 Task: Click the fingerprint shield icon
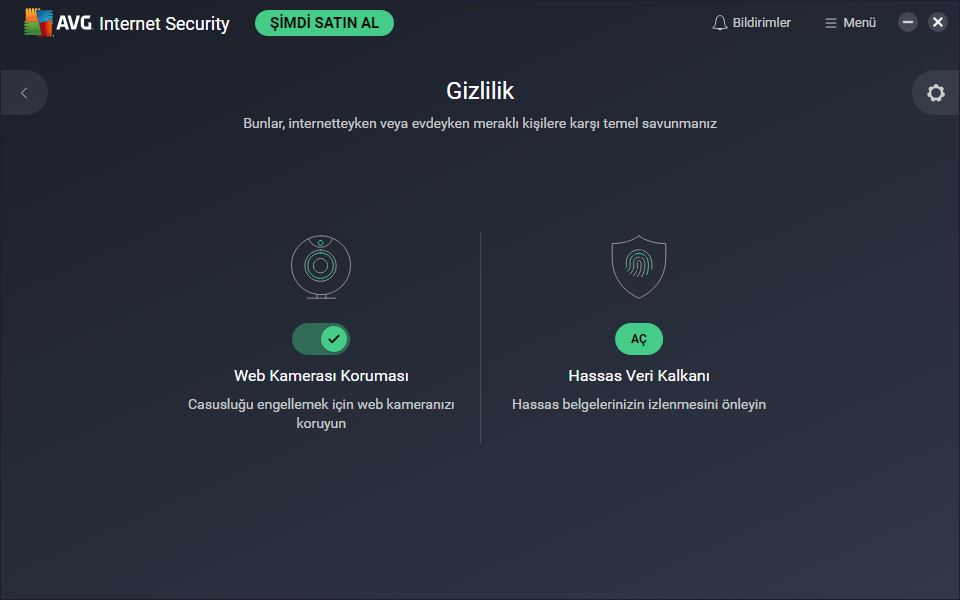[639, 267]
